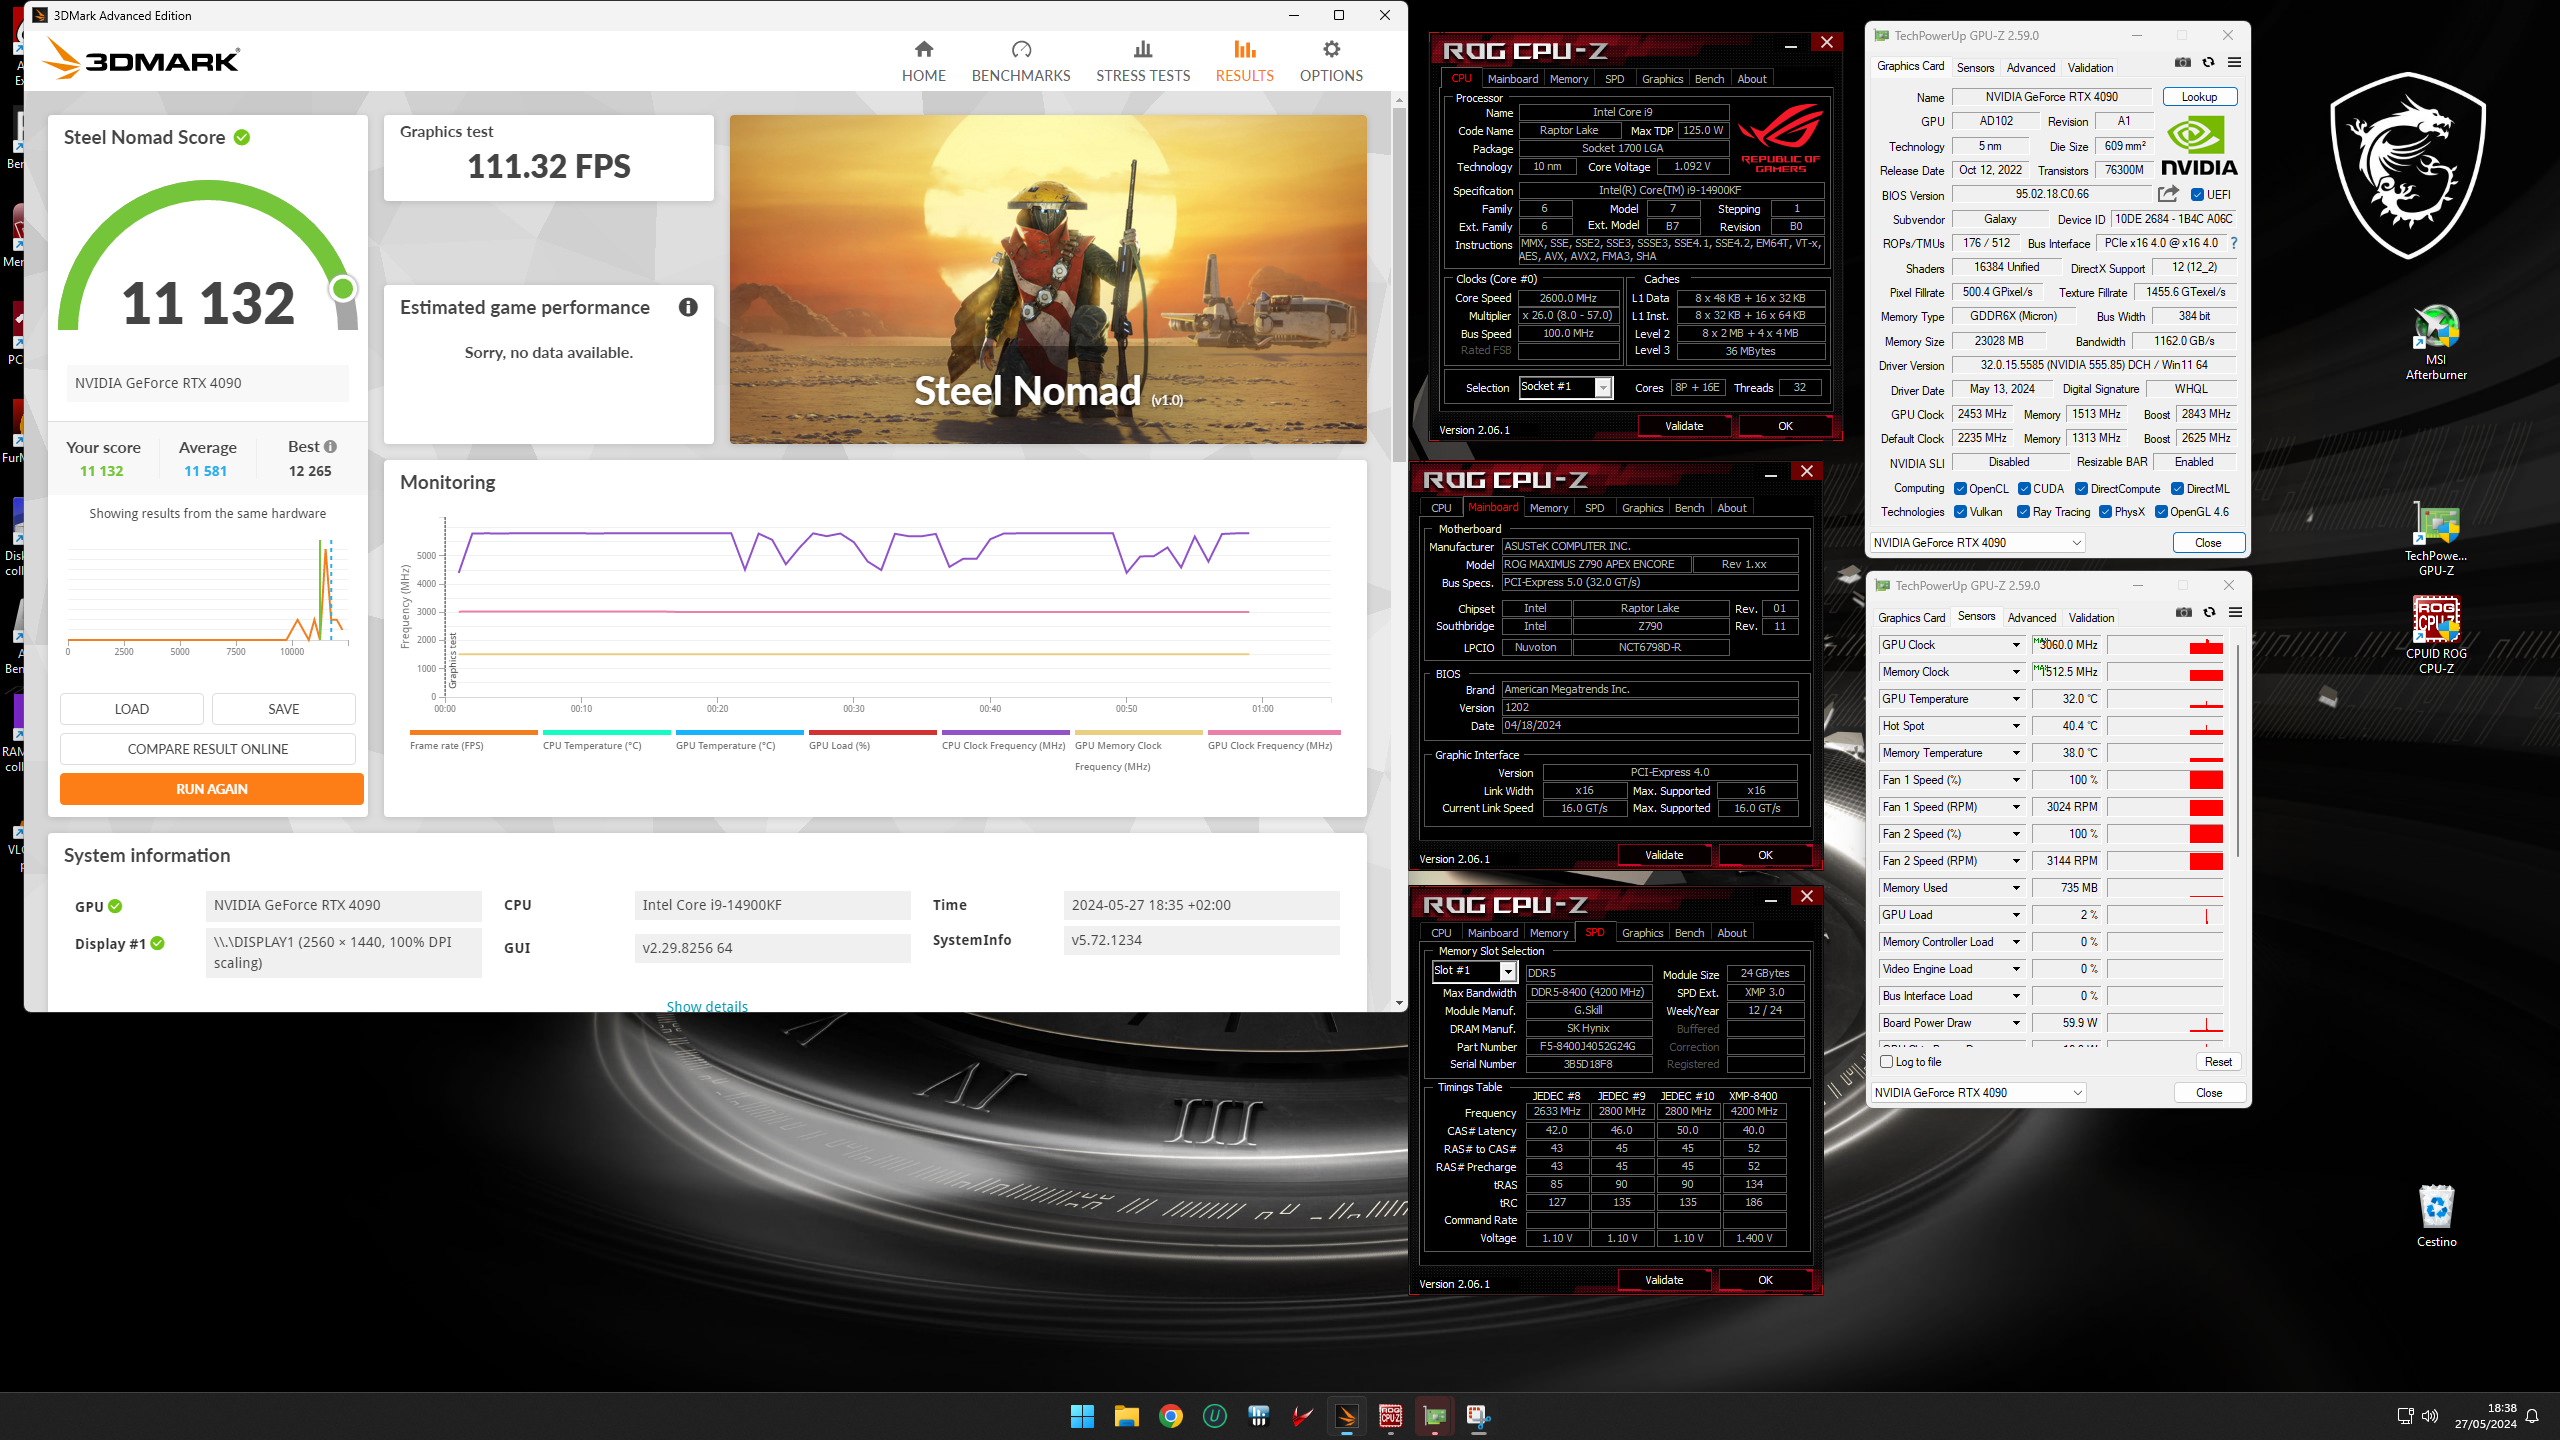Image resolution: width=2560 pixels, height=1440 pixels.
Task: Click COMPARE RESULT ONLINE button
Action: 208,749
